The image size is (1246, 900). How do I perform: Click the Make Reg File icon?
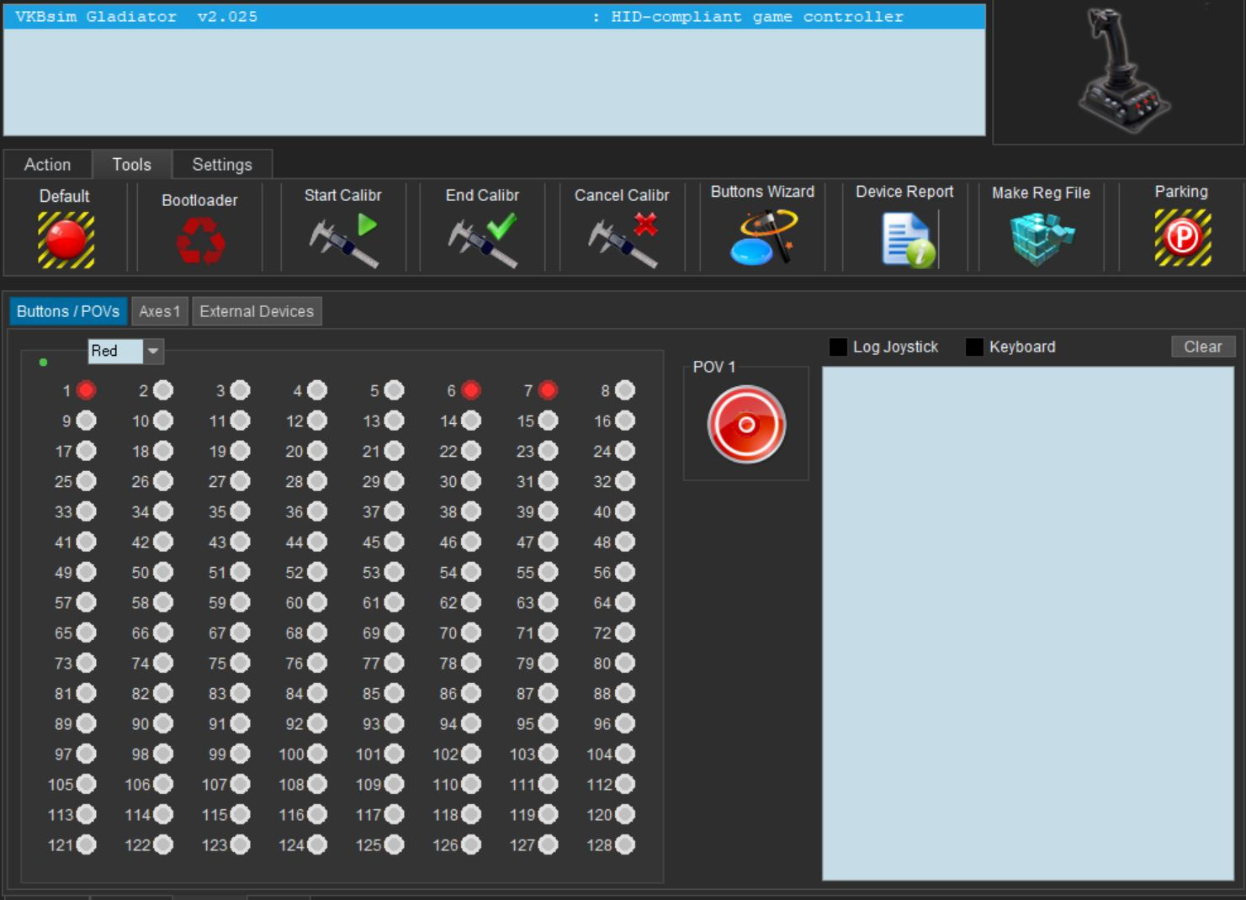[1041, 240]
